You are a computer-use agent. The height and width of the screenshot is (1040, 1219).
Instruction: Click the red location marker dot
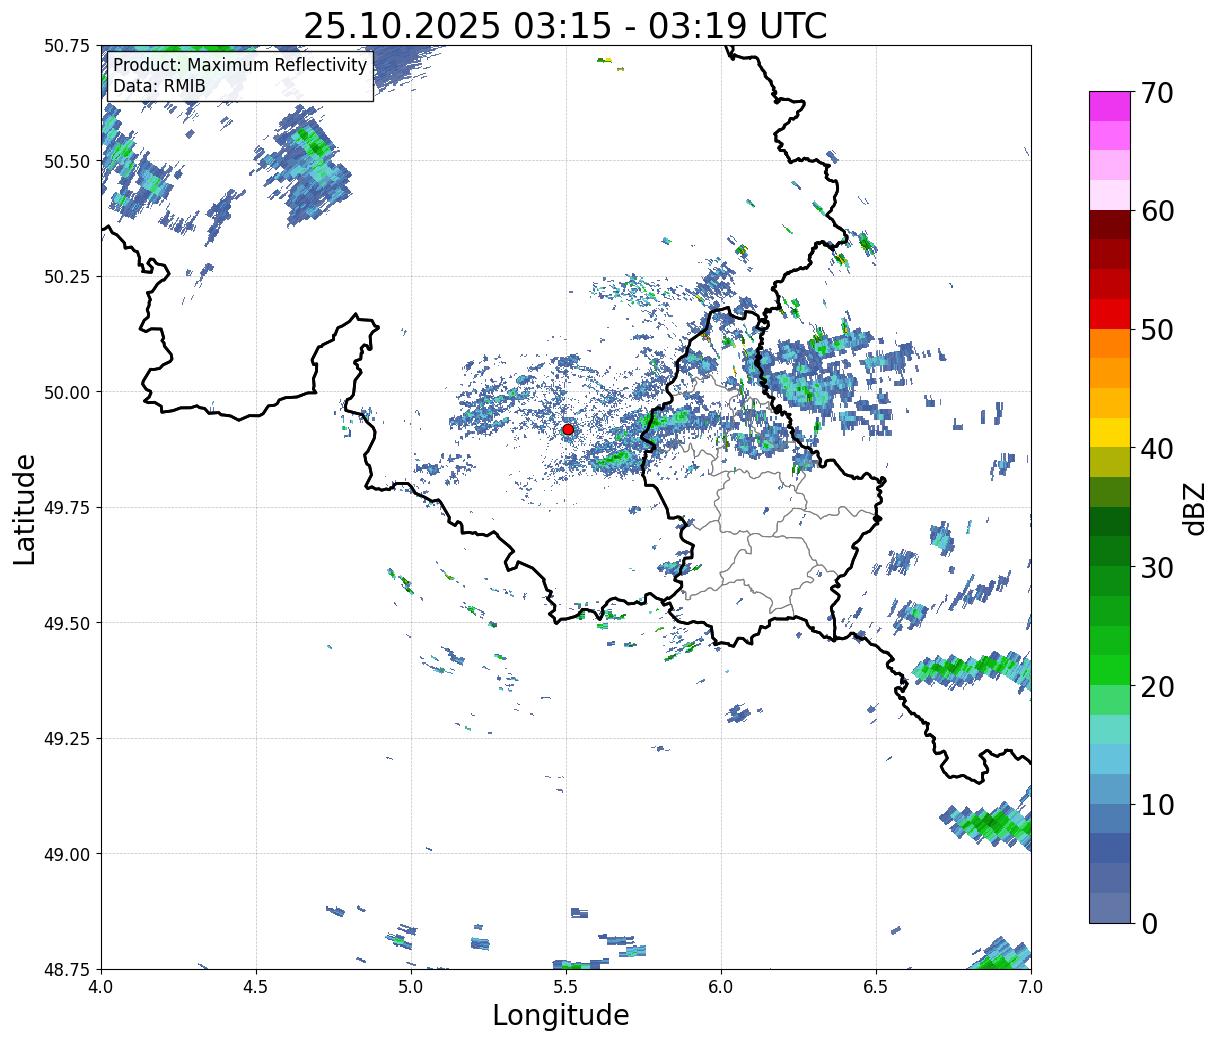[x=567, y=429]
